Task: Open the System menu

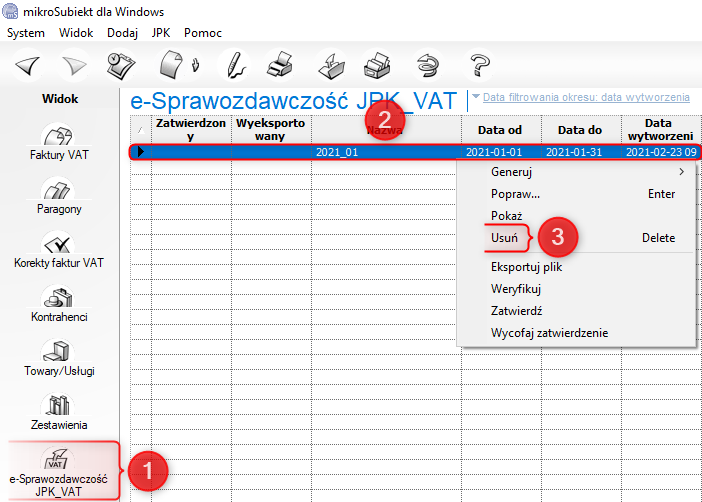Action: tap(26, 33)
